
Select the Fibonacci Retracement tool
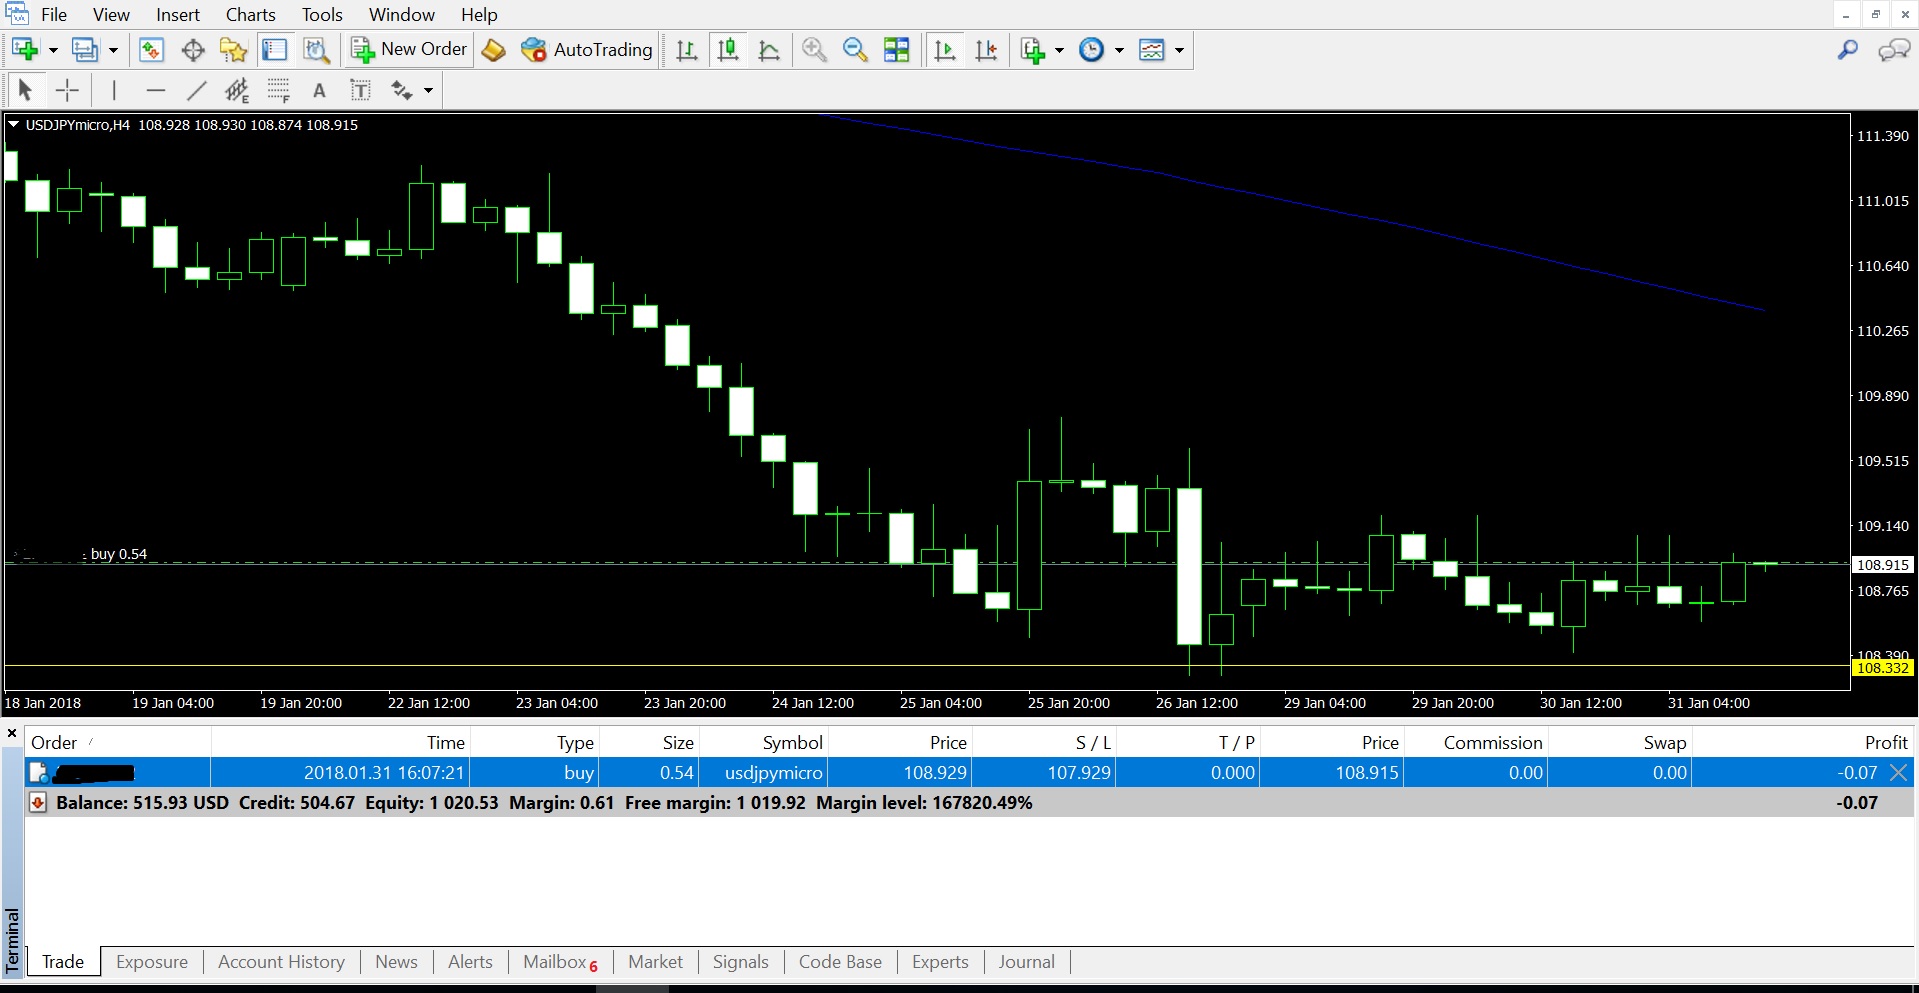278,91
